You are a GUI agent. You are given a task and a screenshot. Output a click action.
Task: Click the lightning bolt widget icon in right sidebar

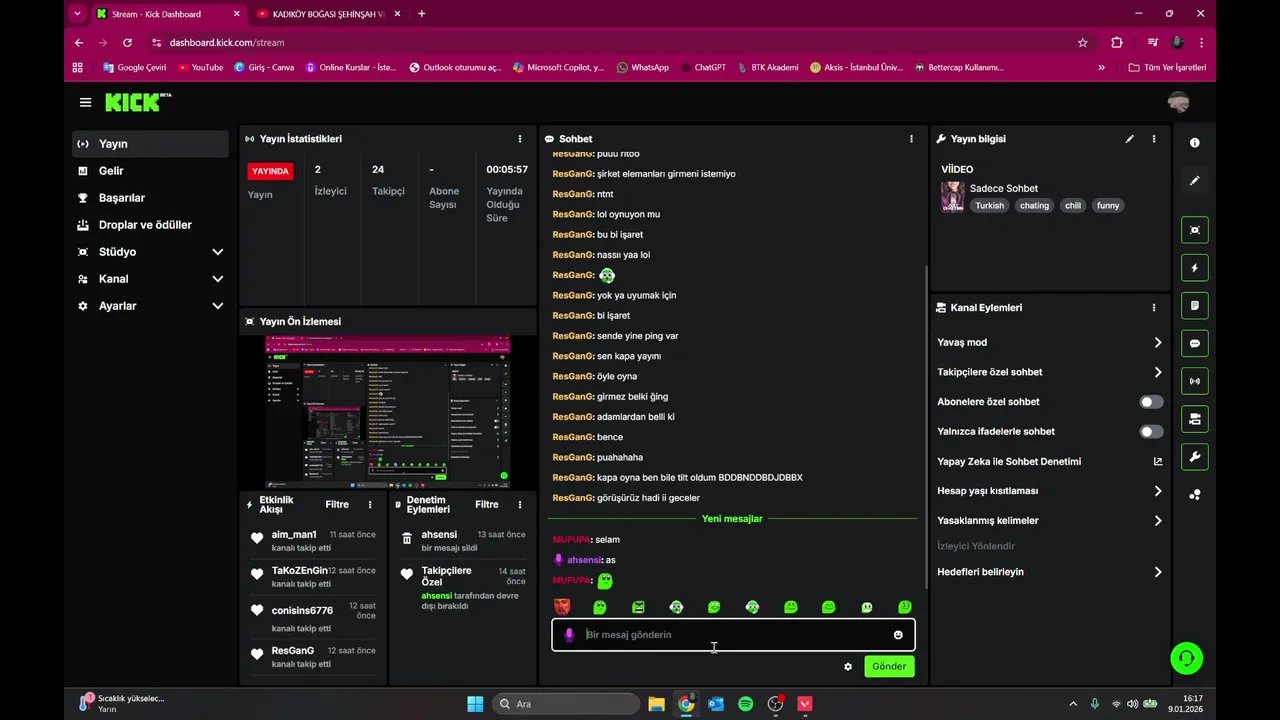(x=1194, y=268)
